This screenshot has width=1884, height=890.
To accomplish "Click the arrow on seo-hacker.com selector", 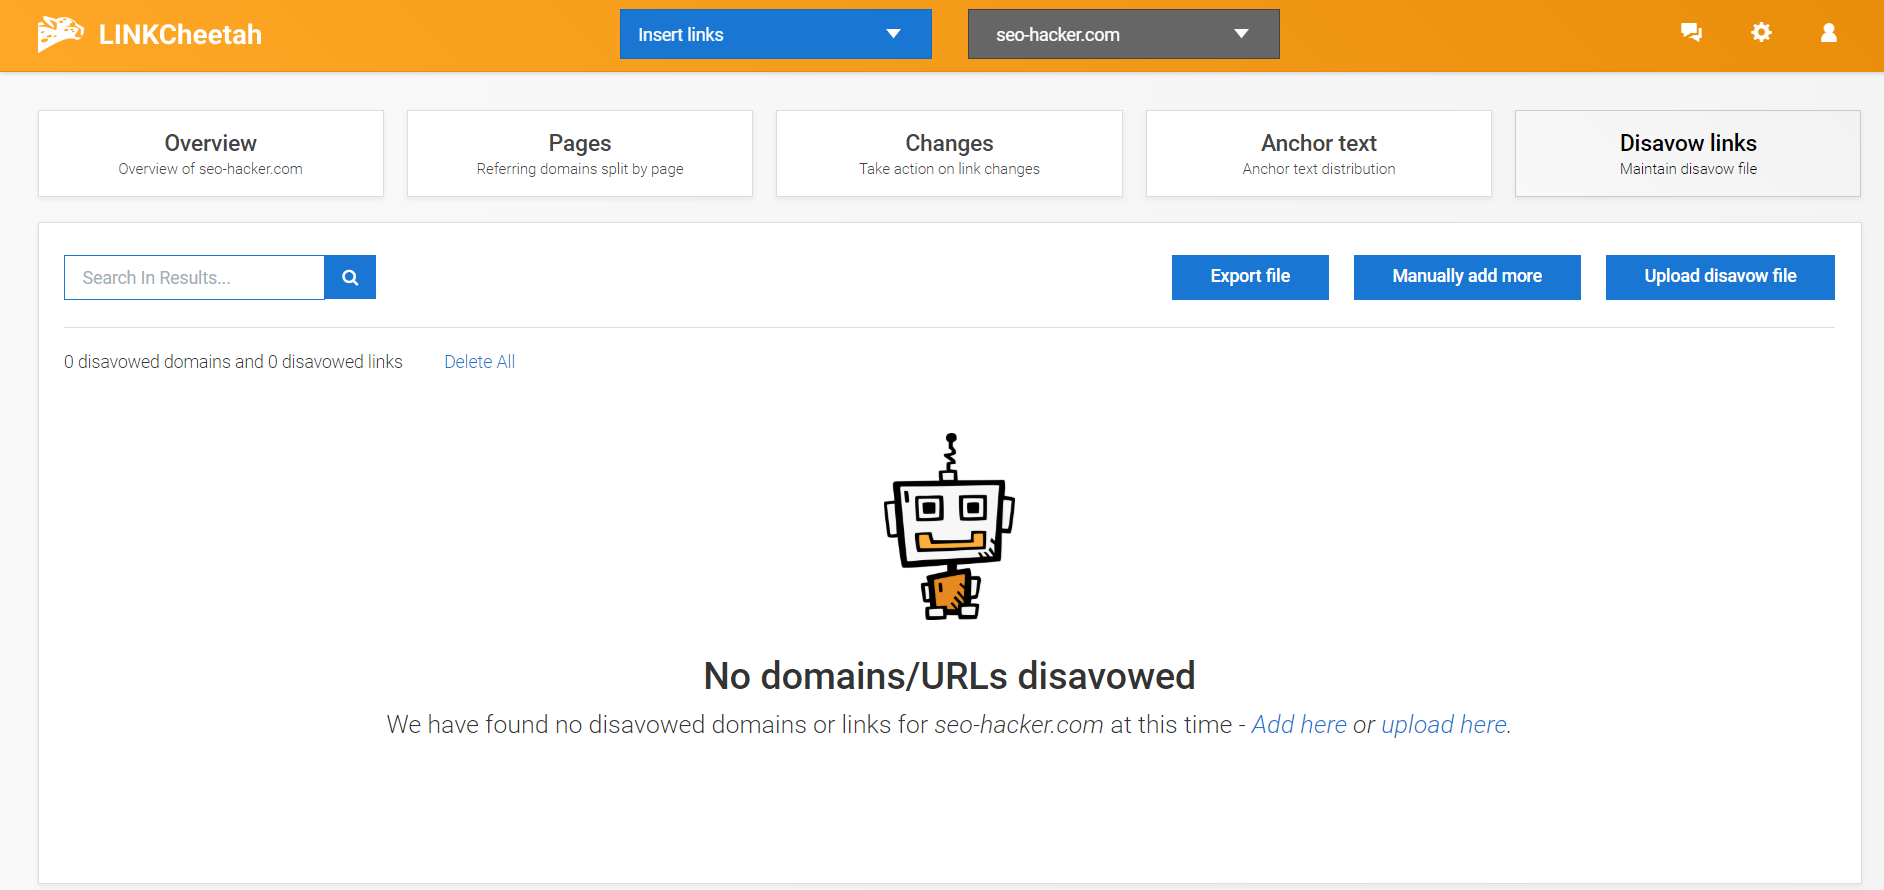I will pos(1241,34).
